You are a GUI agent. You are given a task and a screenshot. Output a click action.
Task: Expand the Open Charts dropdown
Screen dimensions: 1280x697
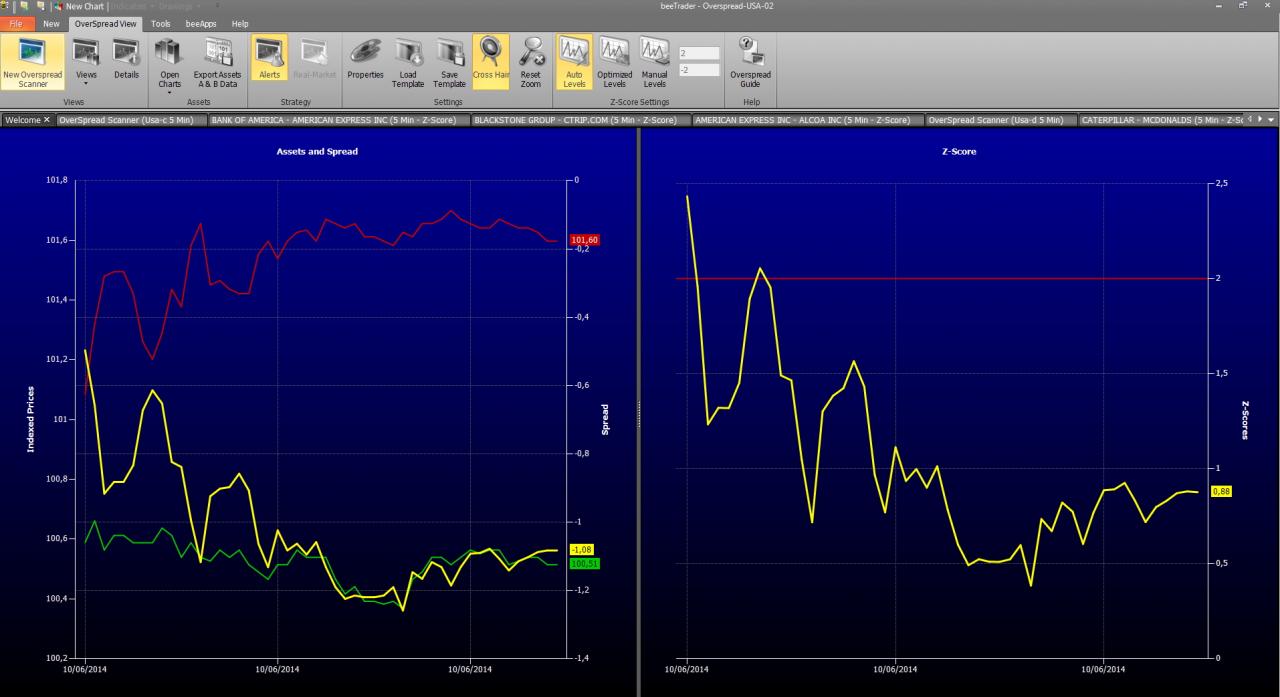point(170,64)
